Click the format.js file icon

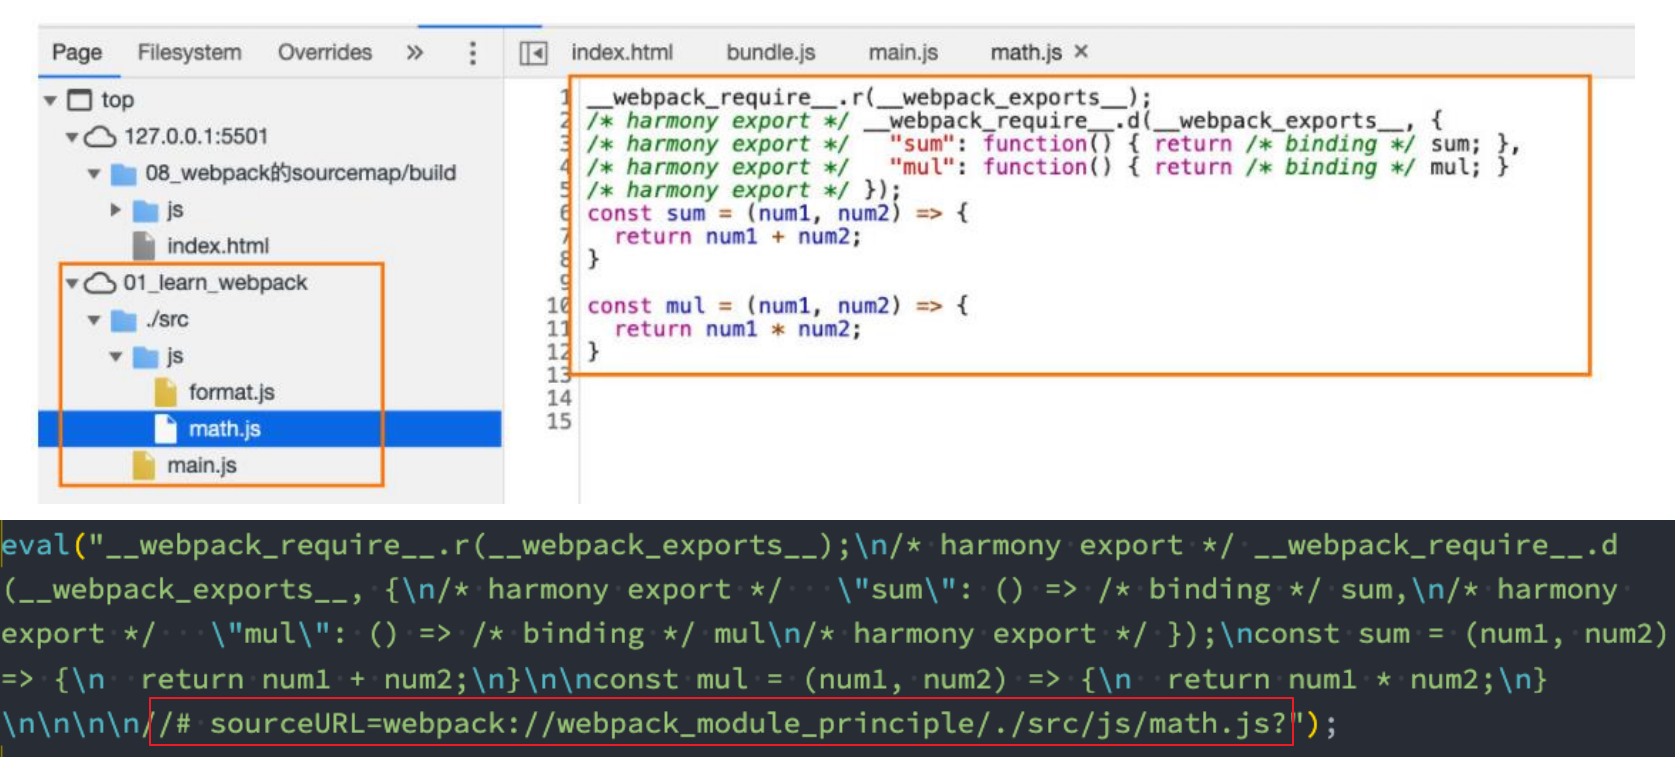tap(166, 393)
